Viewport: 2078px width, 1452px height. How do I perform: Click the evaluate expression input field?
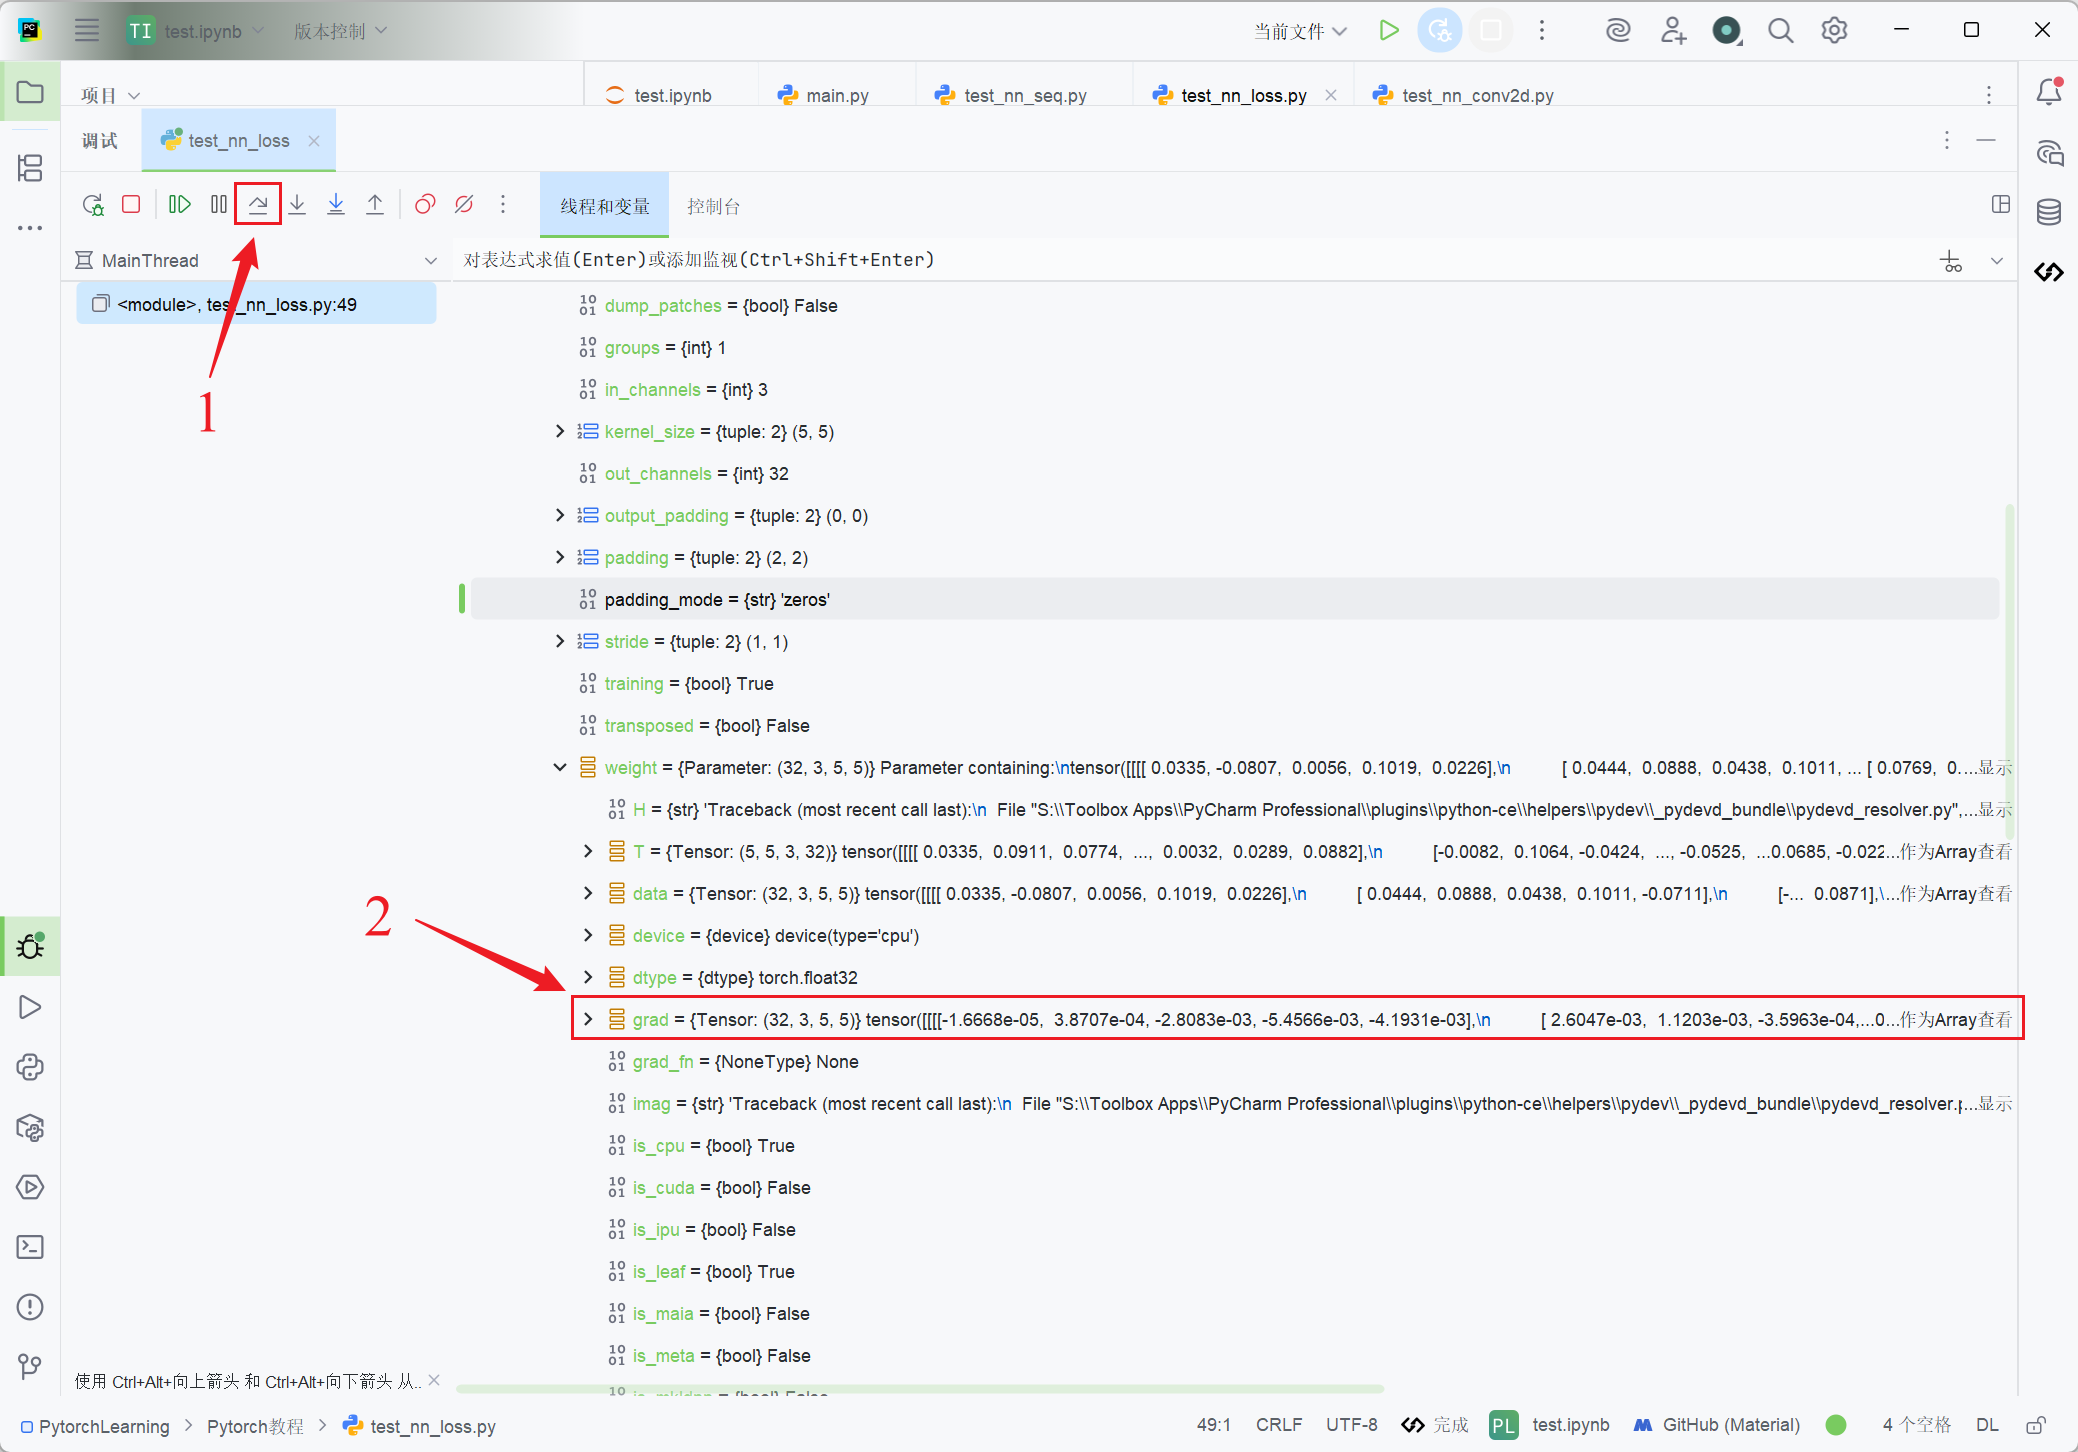1100,260
